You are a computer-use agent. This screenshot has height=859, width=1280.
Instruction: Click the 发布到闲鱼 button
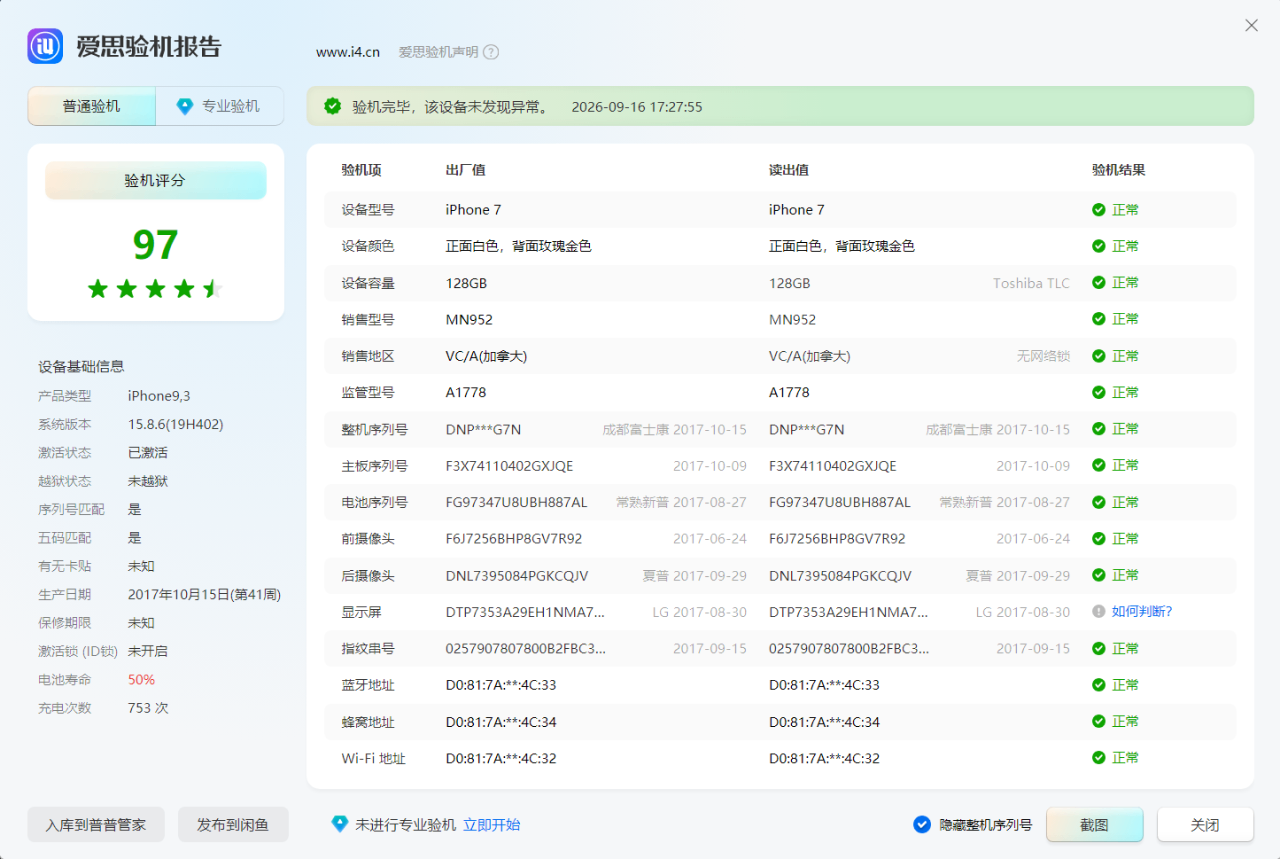coord(233,825)
